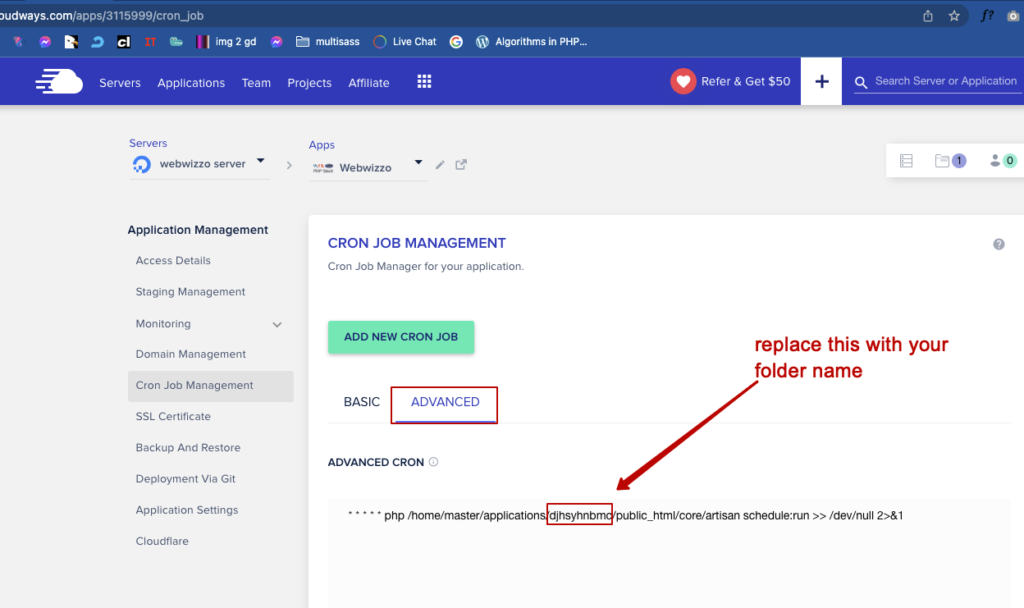Open Servers in the top menu

coord(120,83)
